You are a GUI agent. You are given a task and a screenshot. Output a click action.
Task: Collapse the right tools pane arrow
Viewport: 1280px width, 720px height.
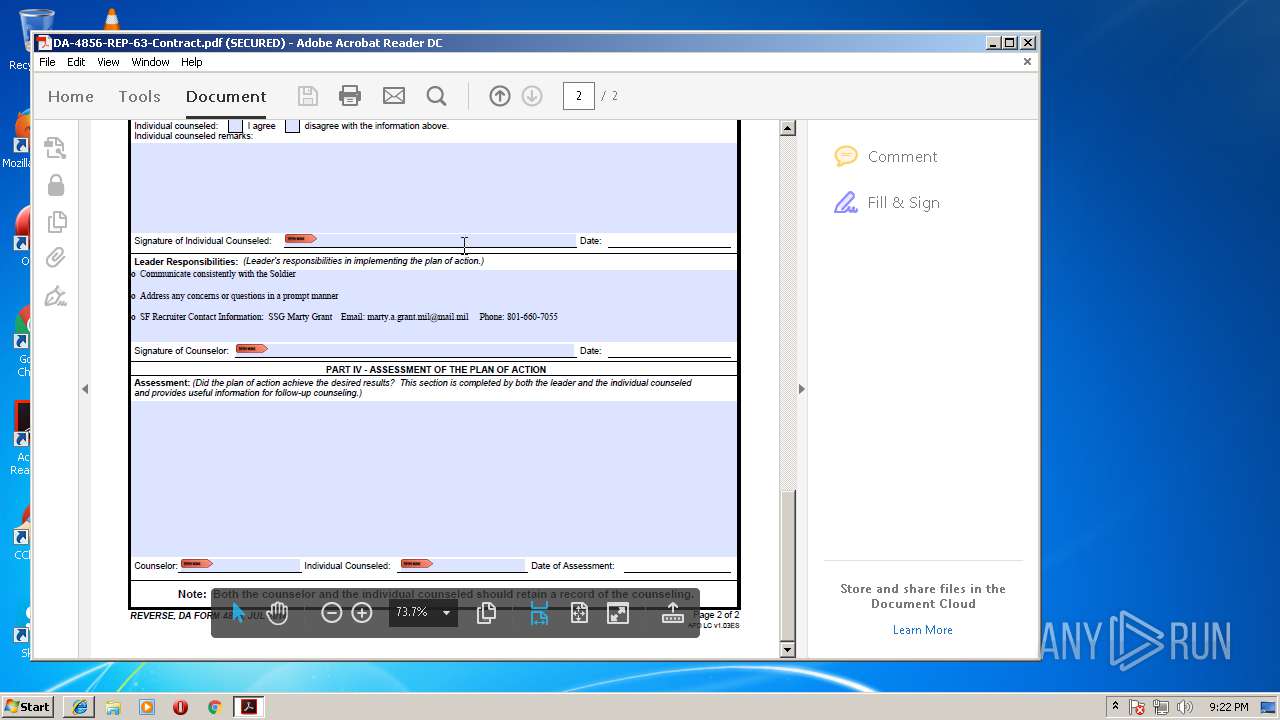[x=801, y=389]
